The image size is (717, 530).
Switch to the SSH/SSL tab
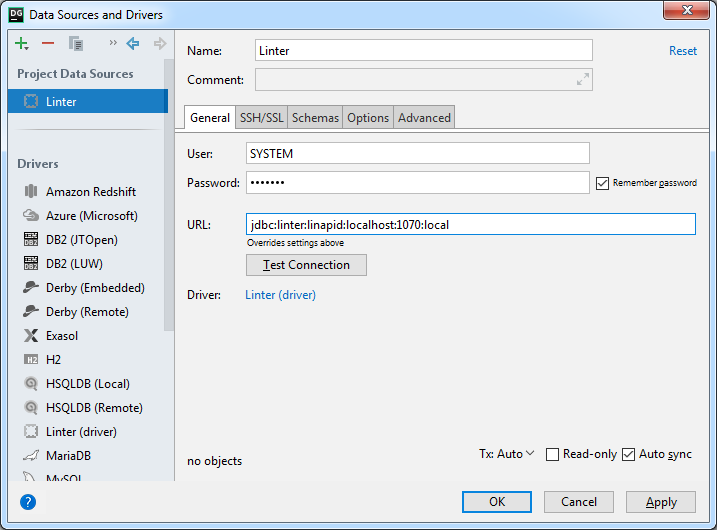tap(261, 118)
